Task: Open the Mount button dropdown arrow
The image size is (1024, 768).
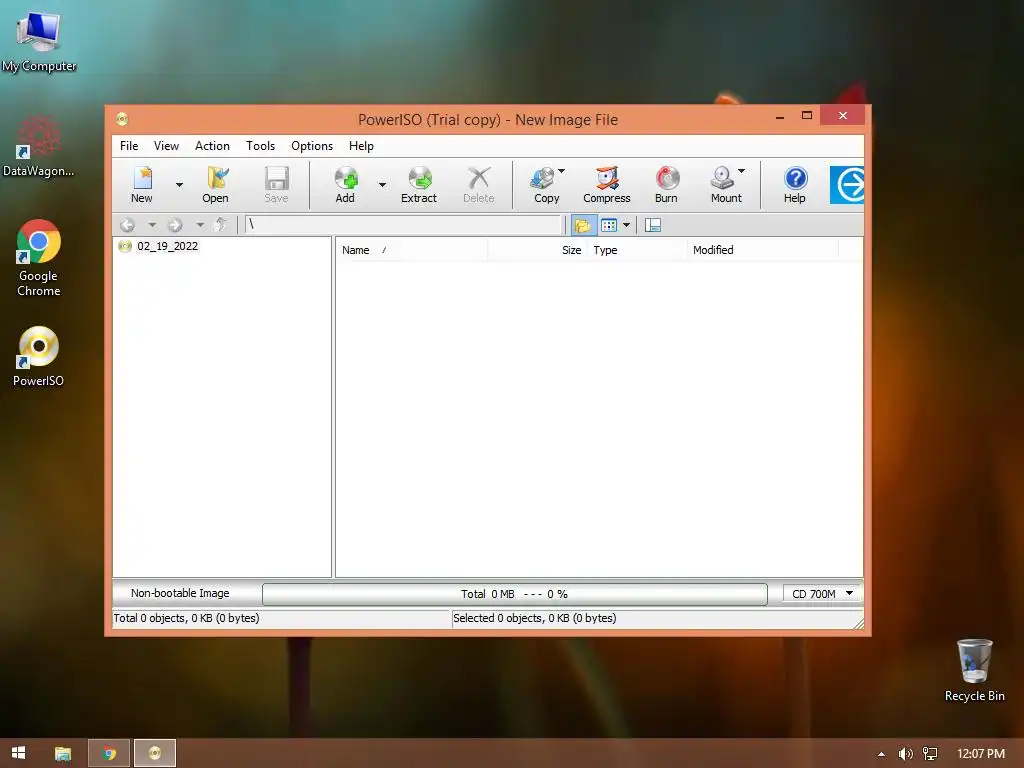Action: click(x=741, y=171)
